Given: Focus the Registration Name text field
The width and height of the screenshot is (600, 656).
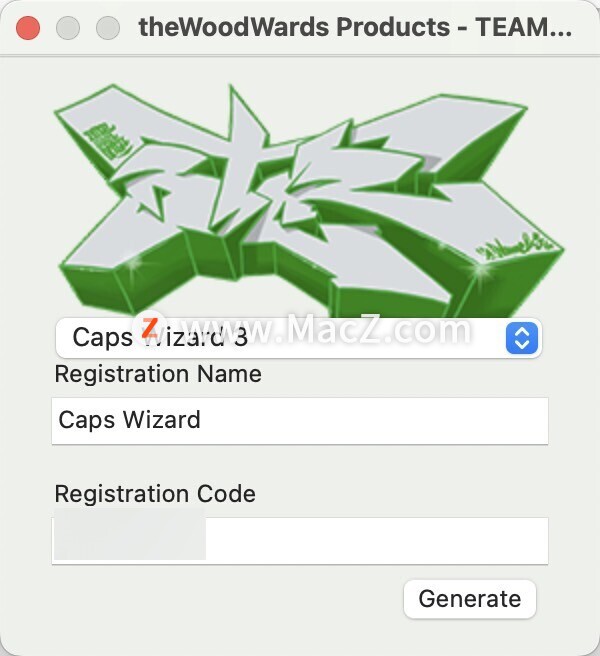Looking at the screenshot, I should coord(300,420).
